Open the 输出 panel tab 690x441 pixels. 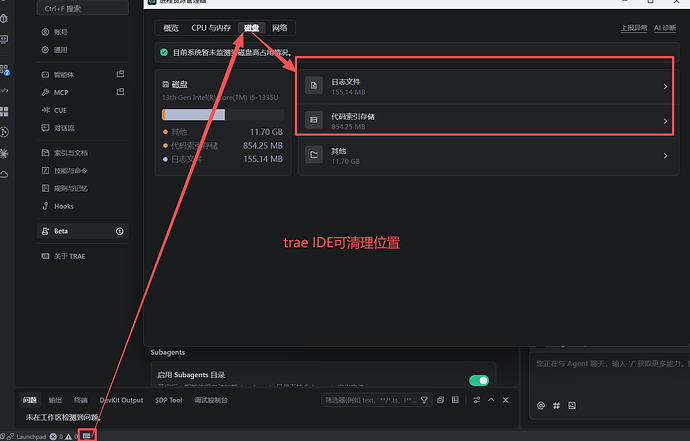tap(55, 400)
